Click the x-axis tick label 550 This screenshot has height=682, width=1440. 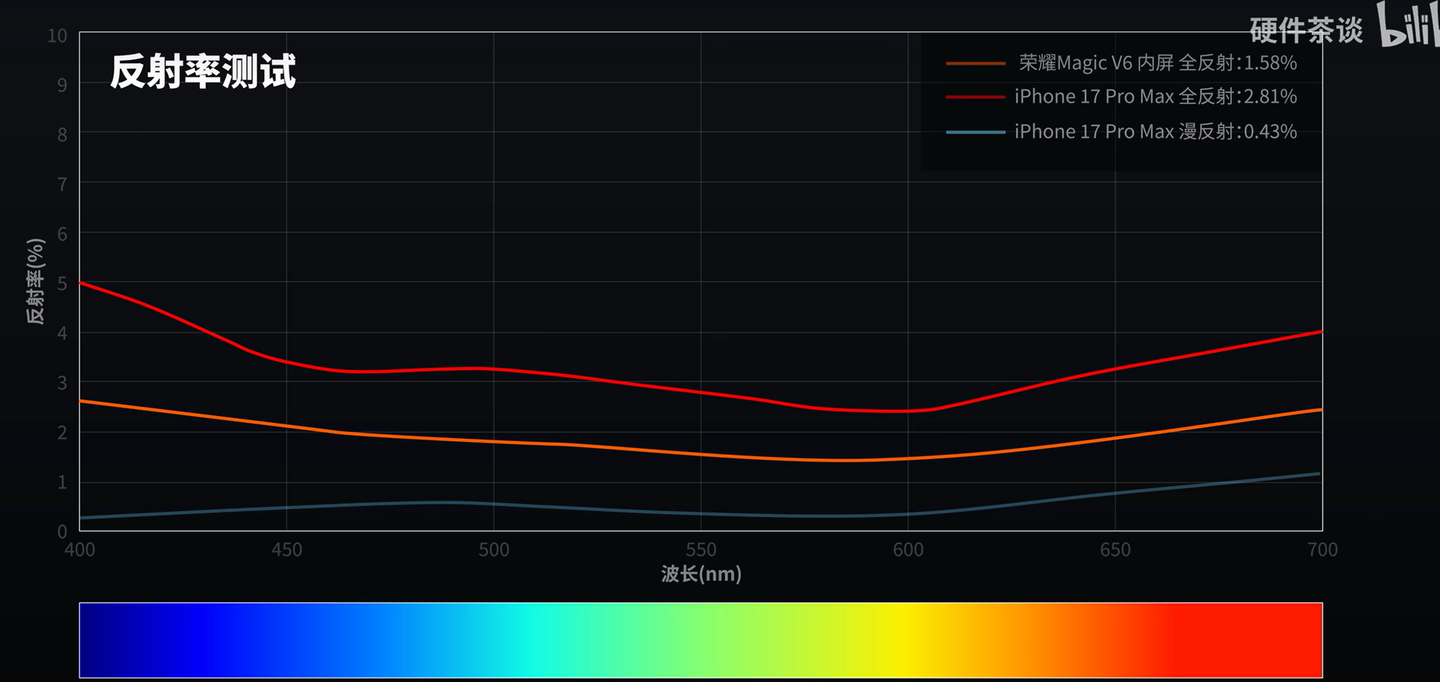(x=701, y=549)
